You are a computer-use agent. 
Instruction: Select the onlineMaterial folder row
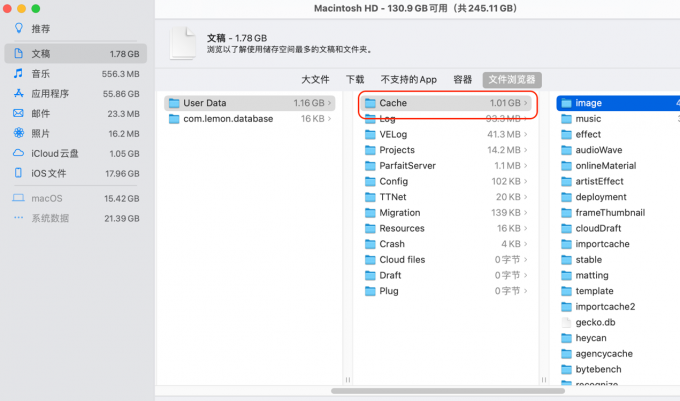coord(618,166)
